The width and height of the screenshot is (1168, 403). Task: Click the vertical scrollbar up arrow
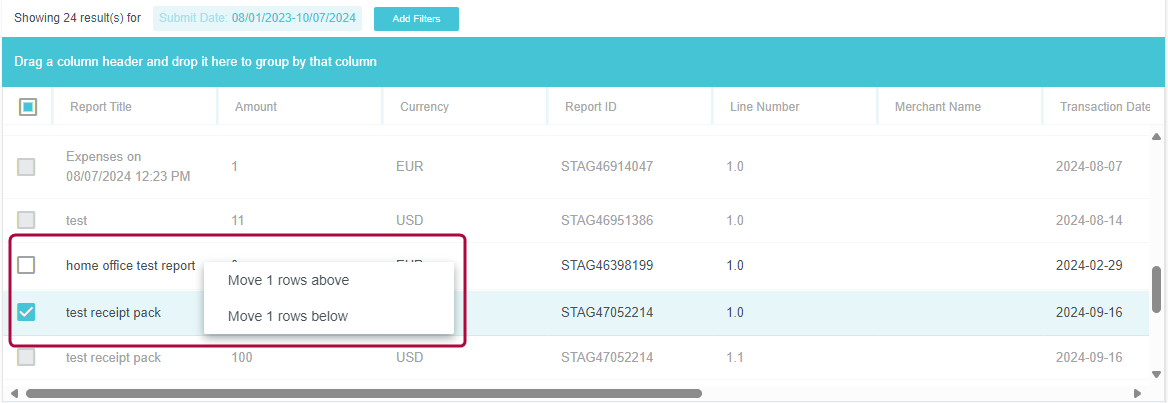point(1157,136)
